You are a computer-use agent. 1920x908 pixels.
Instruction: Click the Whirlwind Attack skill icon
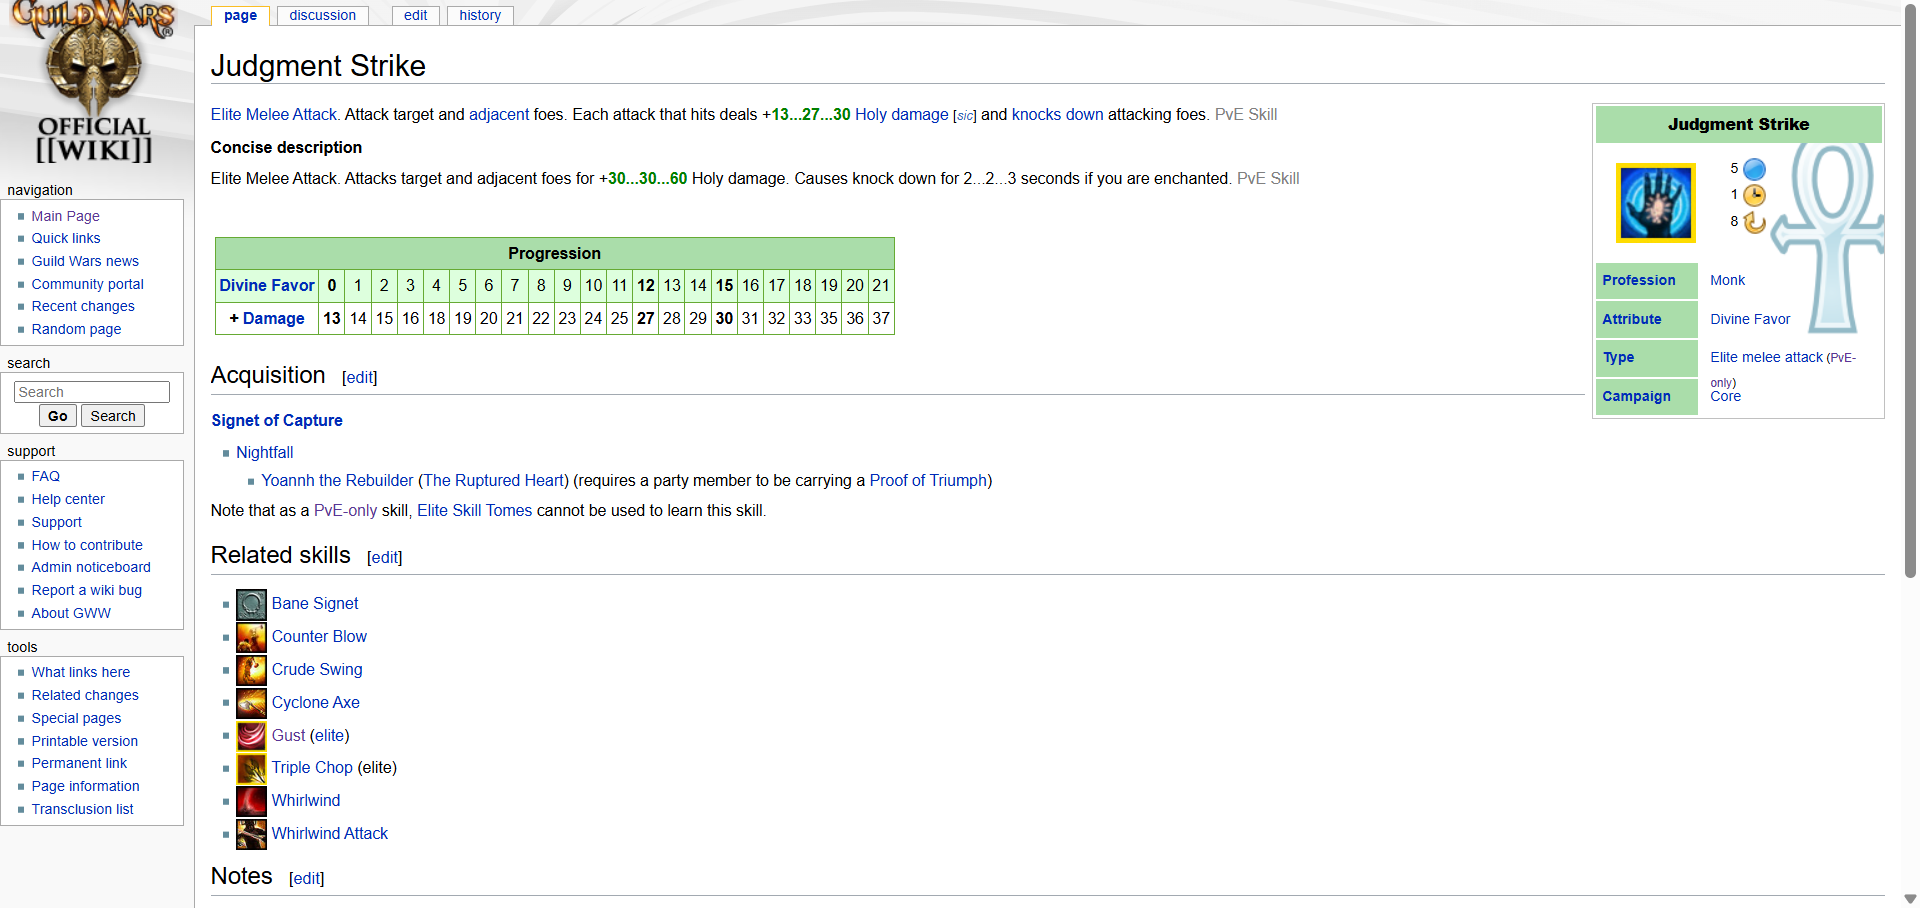[251, 834]
